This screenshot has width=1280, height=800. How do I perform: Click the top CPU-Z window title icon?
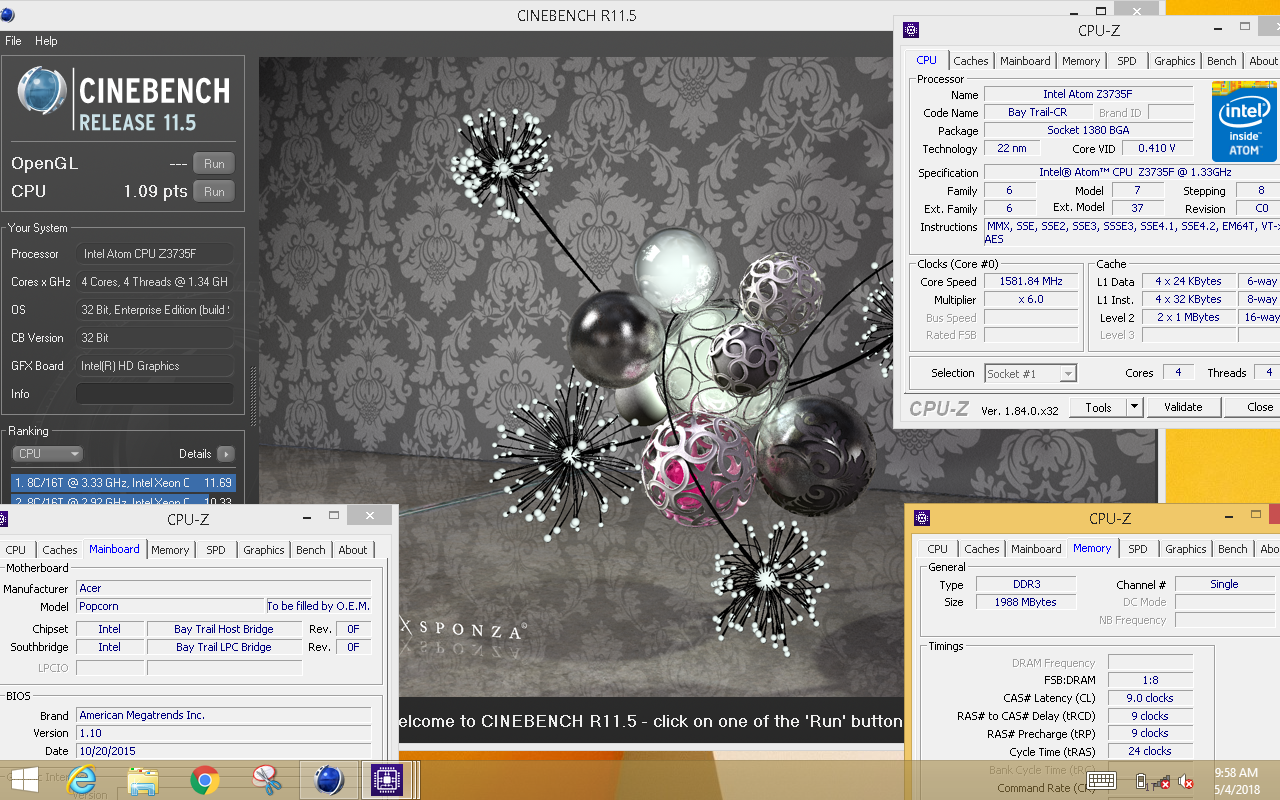click(x=910, y=30)
